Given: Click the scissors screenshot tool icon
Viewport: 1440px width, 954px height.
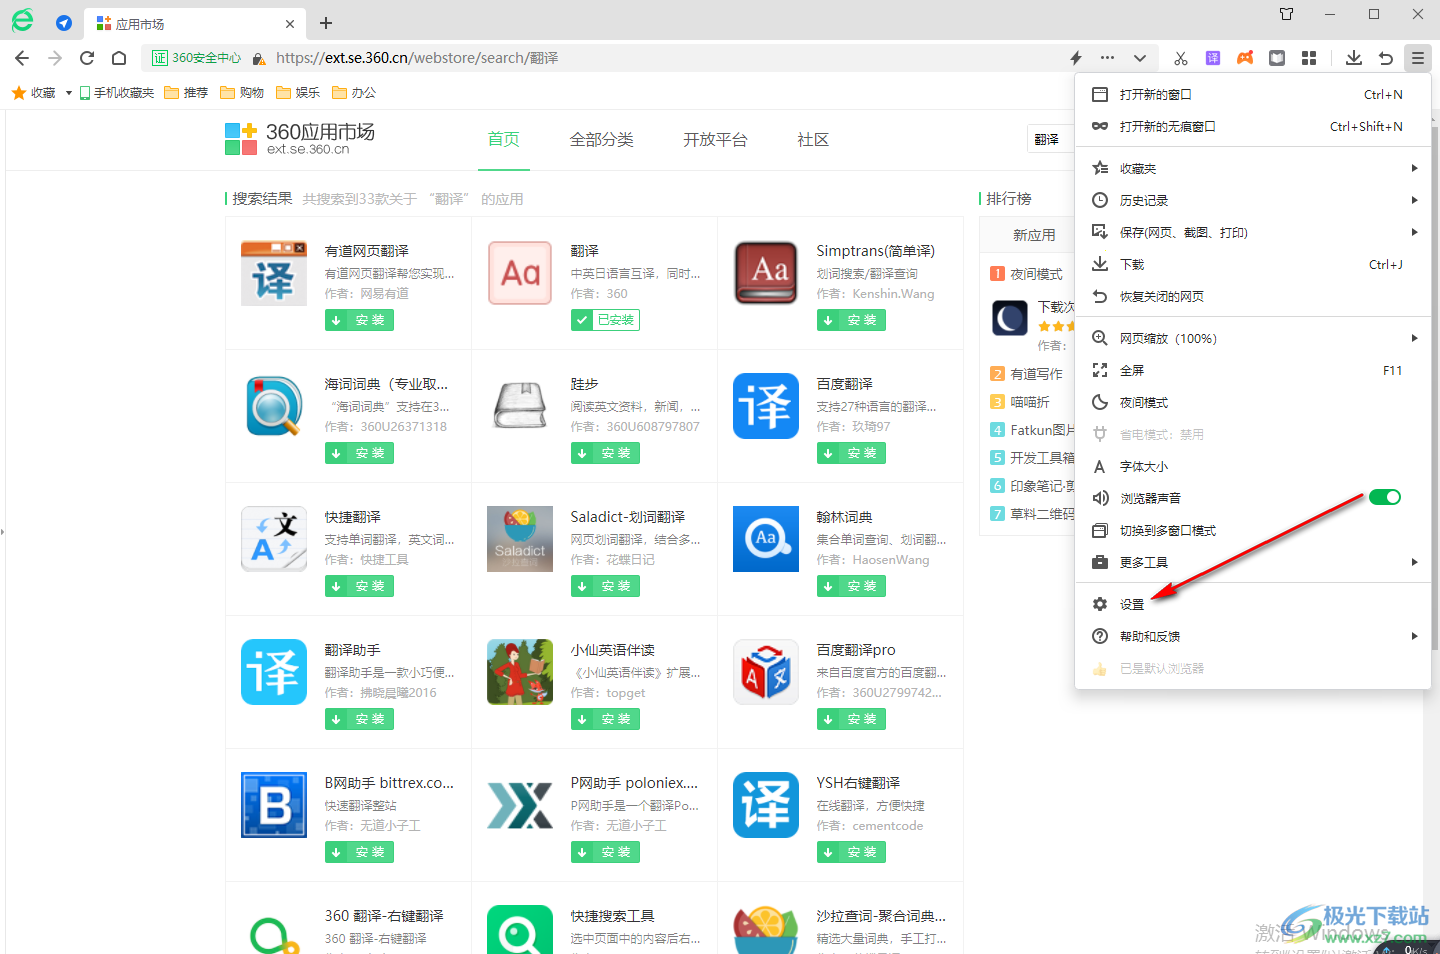Looking at the screenshot, I should point(1181,58).
